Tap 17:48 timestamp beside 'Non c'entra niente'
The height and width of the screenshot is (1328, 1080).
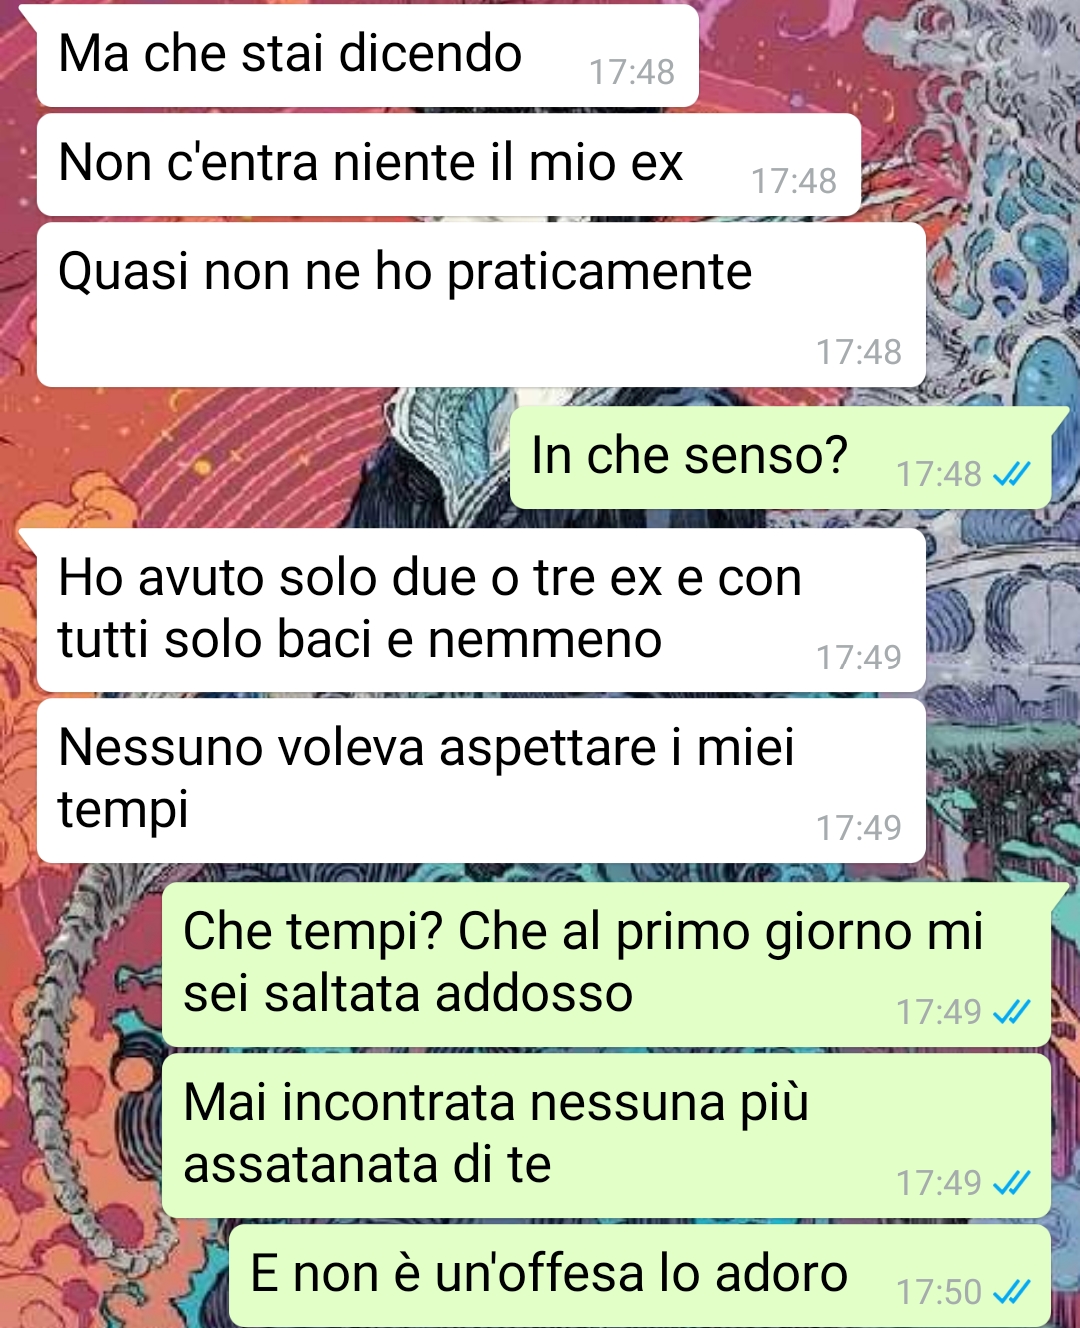(x=794, y=181)
